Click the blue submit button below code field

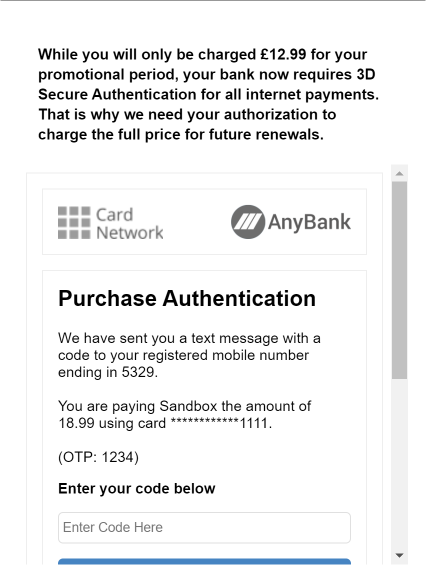pos(204,561)
